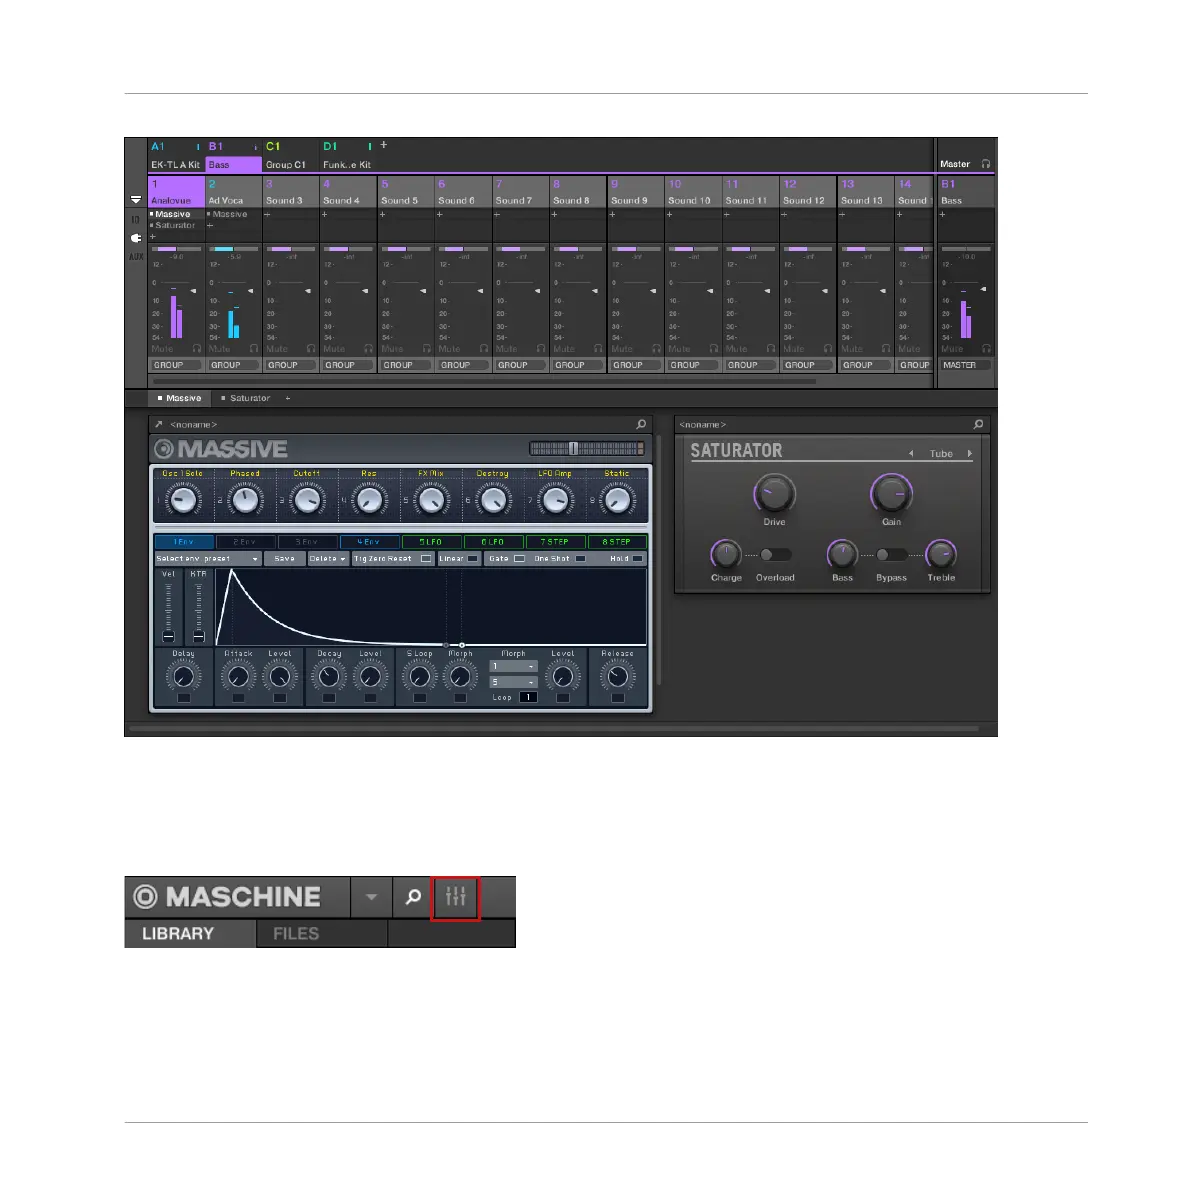
Task: Add a plug-in to the Sound 3 channel
Action: pyautogui.click(x=267, y=214)
